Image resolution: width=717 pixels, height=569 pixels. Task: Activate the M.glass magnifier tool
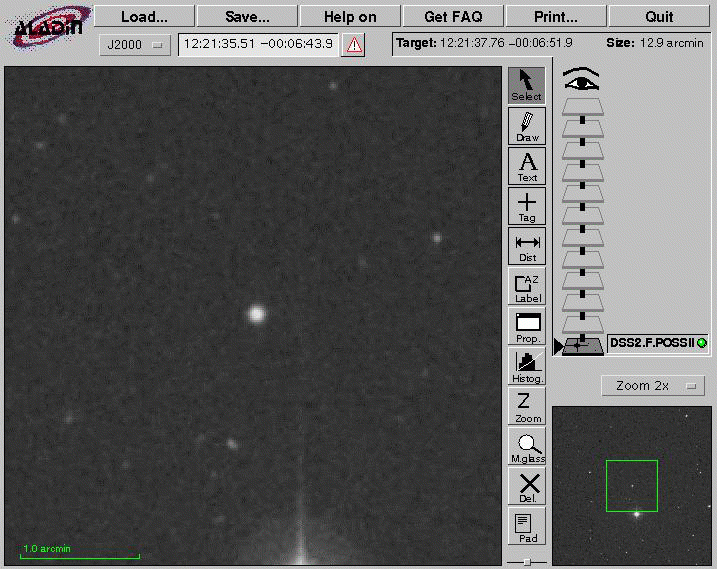pos(526,446)
